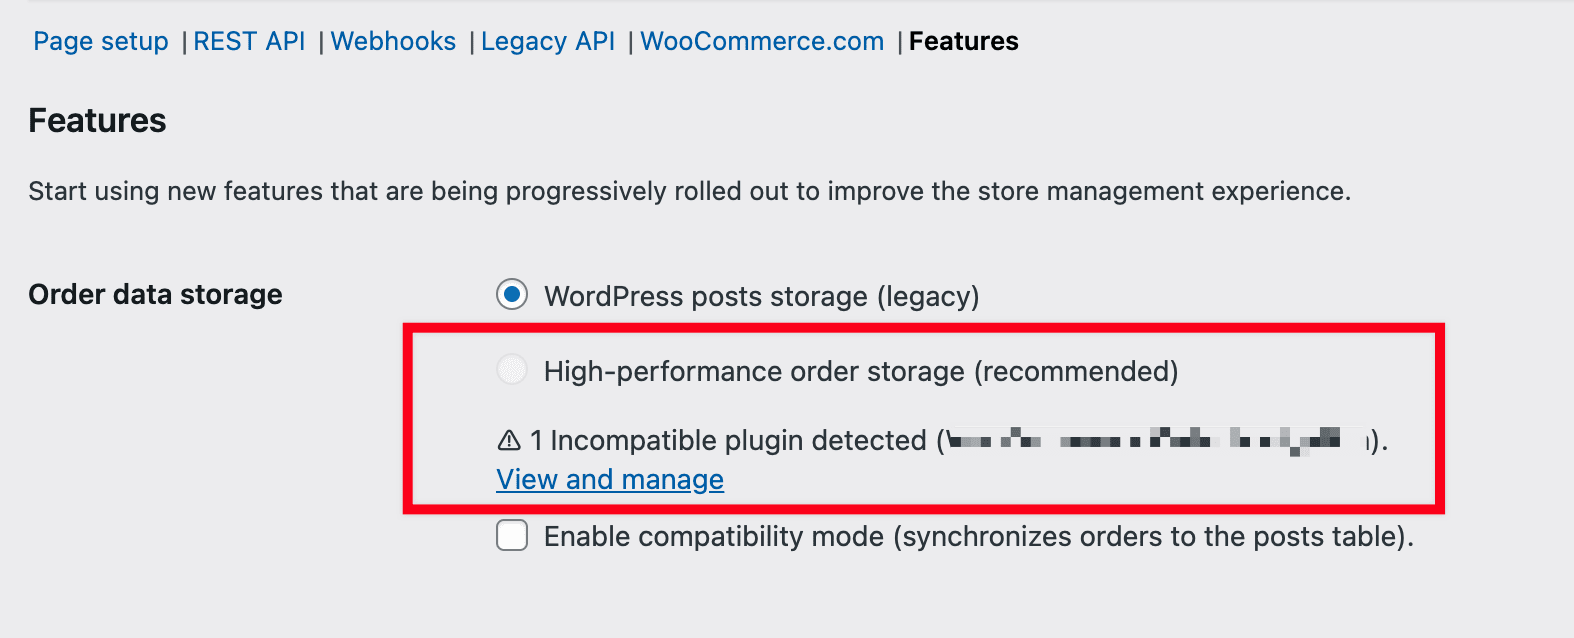Go to the Webhooks tab
Viewport: 1574px width, 638px height.
[x=393, y=41]
